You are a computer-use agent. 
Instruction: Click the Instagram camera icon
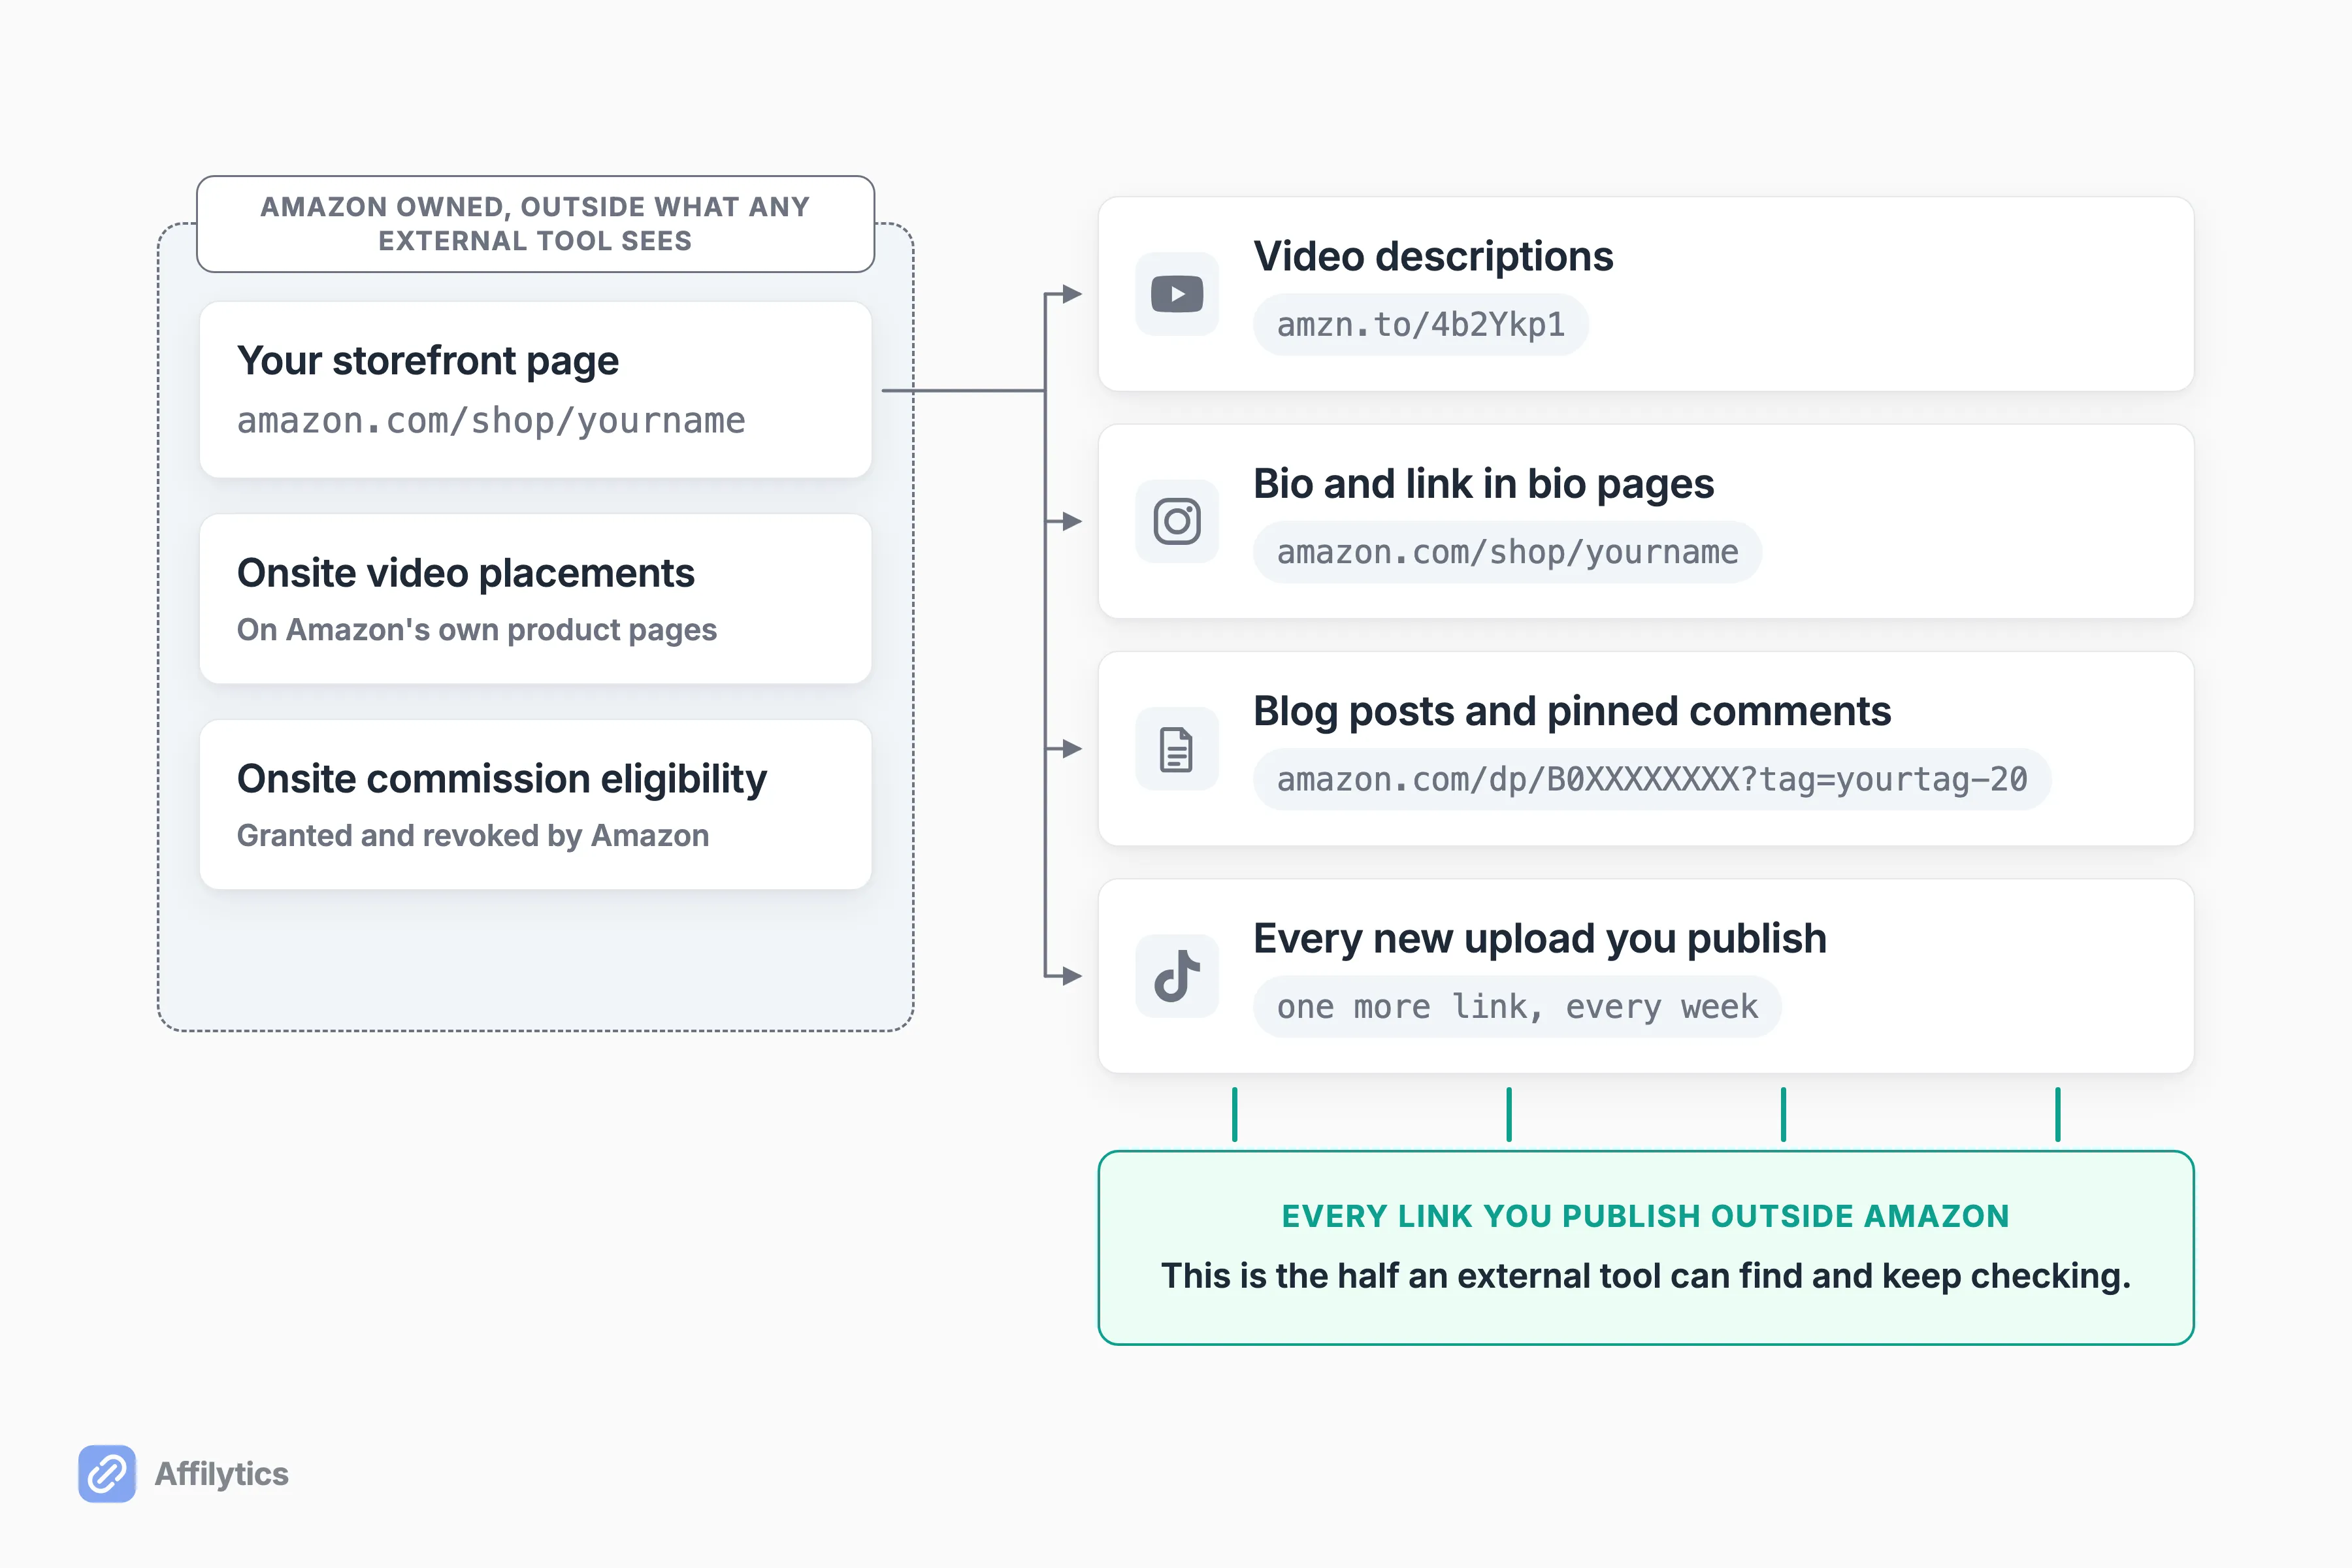pos(1177,522)
